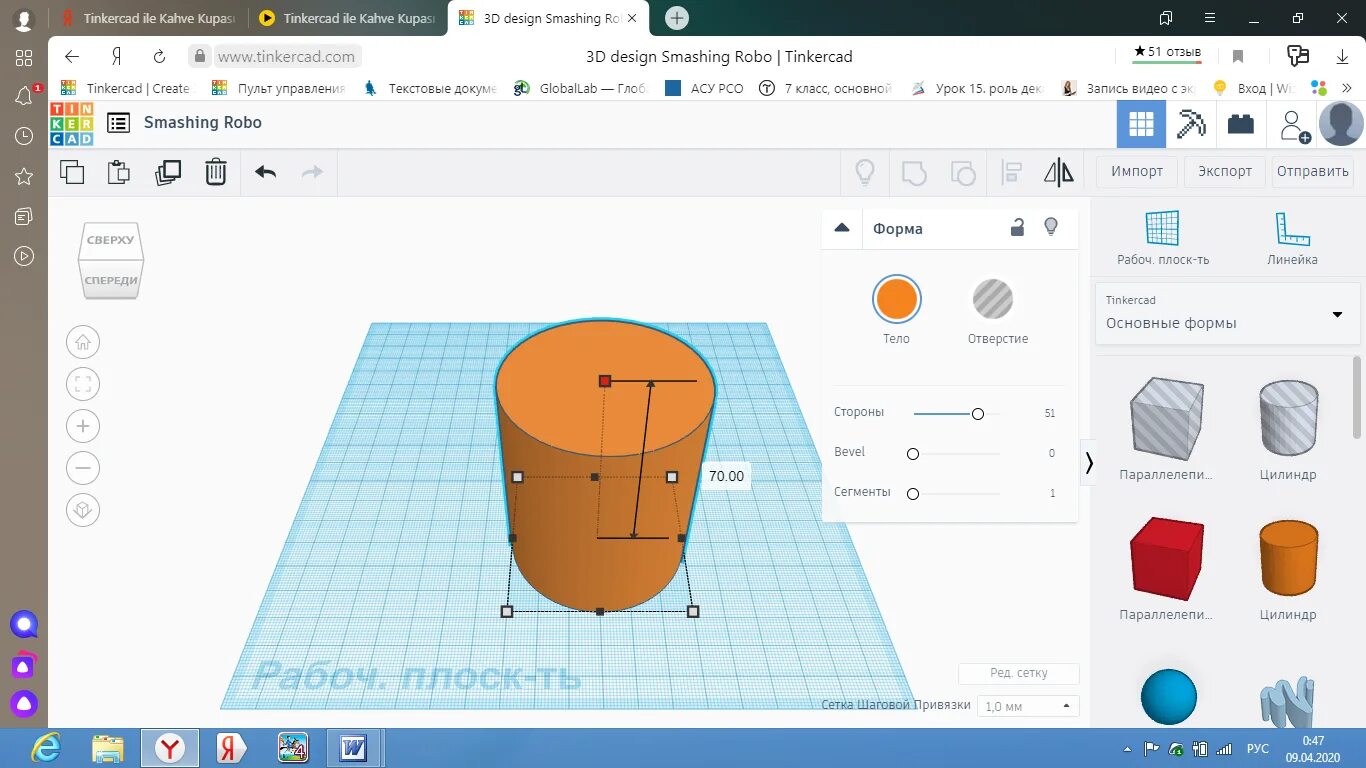
Task: Click the СВЕРХУ face of view cube
Action: [110, 240]
